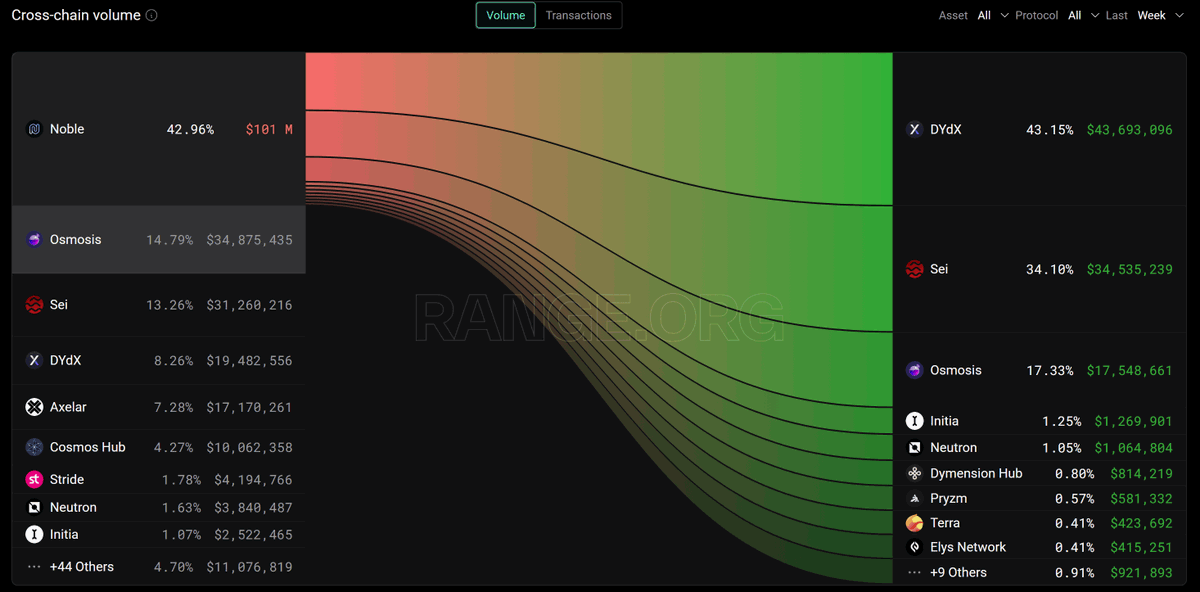This screenshot has height=592, width=1200.
Task: Expand the +44 Others source row
Action: point(159,567)
